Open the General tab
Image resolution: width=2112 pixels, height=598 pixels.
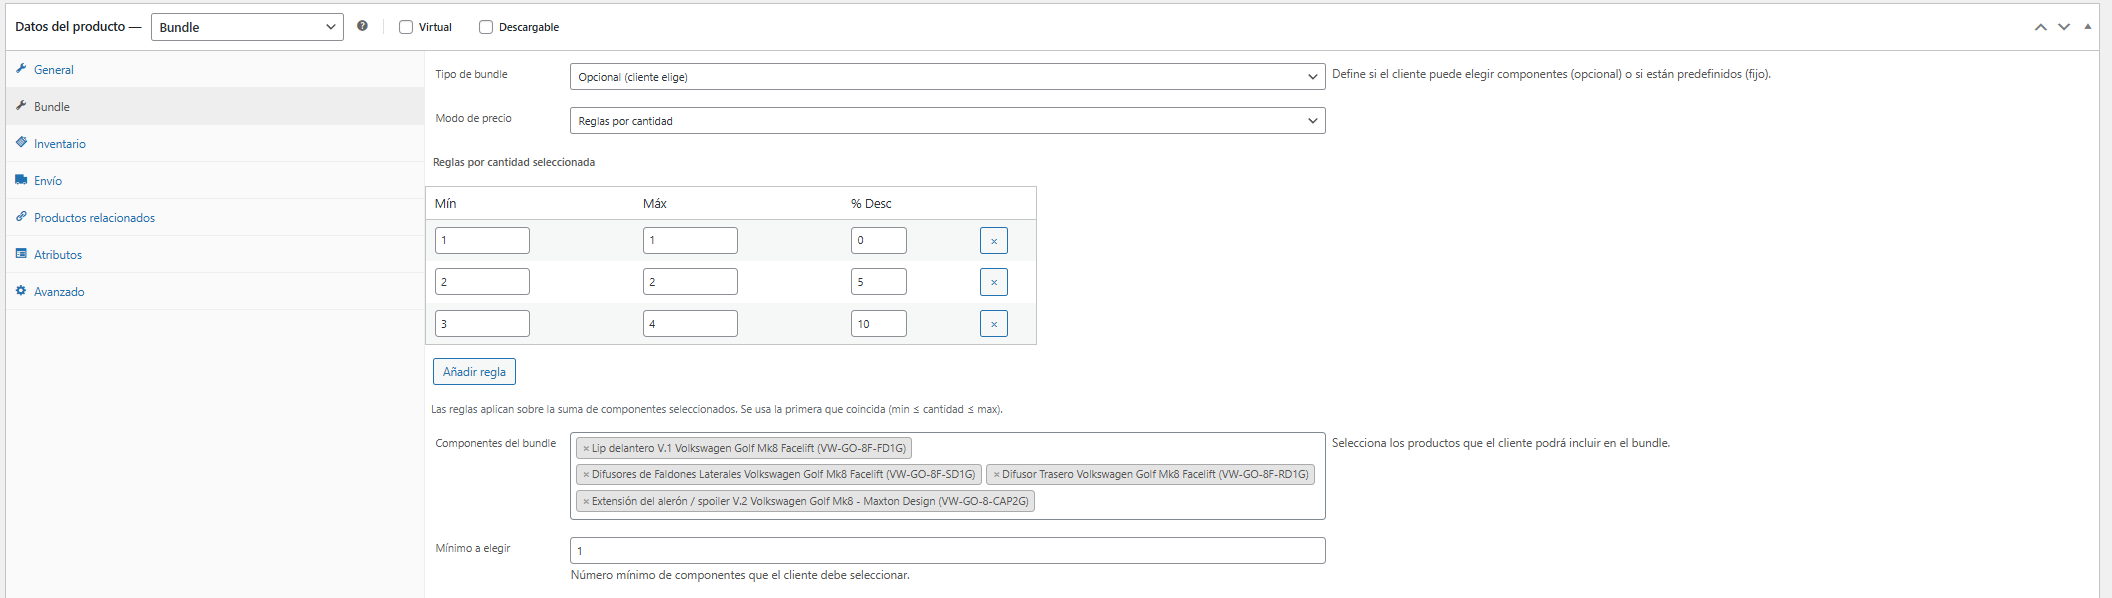(215, 70)
